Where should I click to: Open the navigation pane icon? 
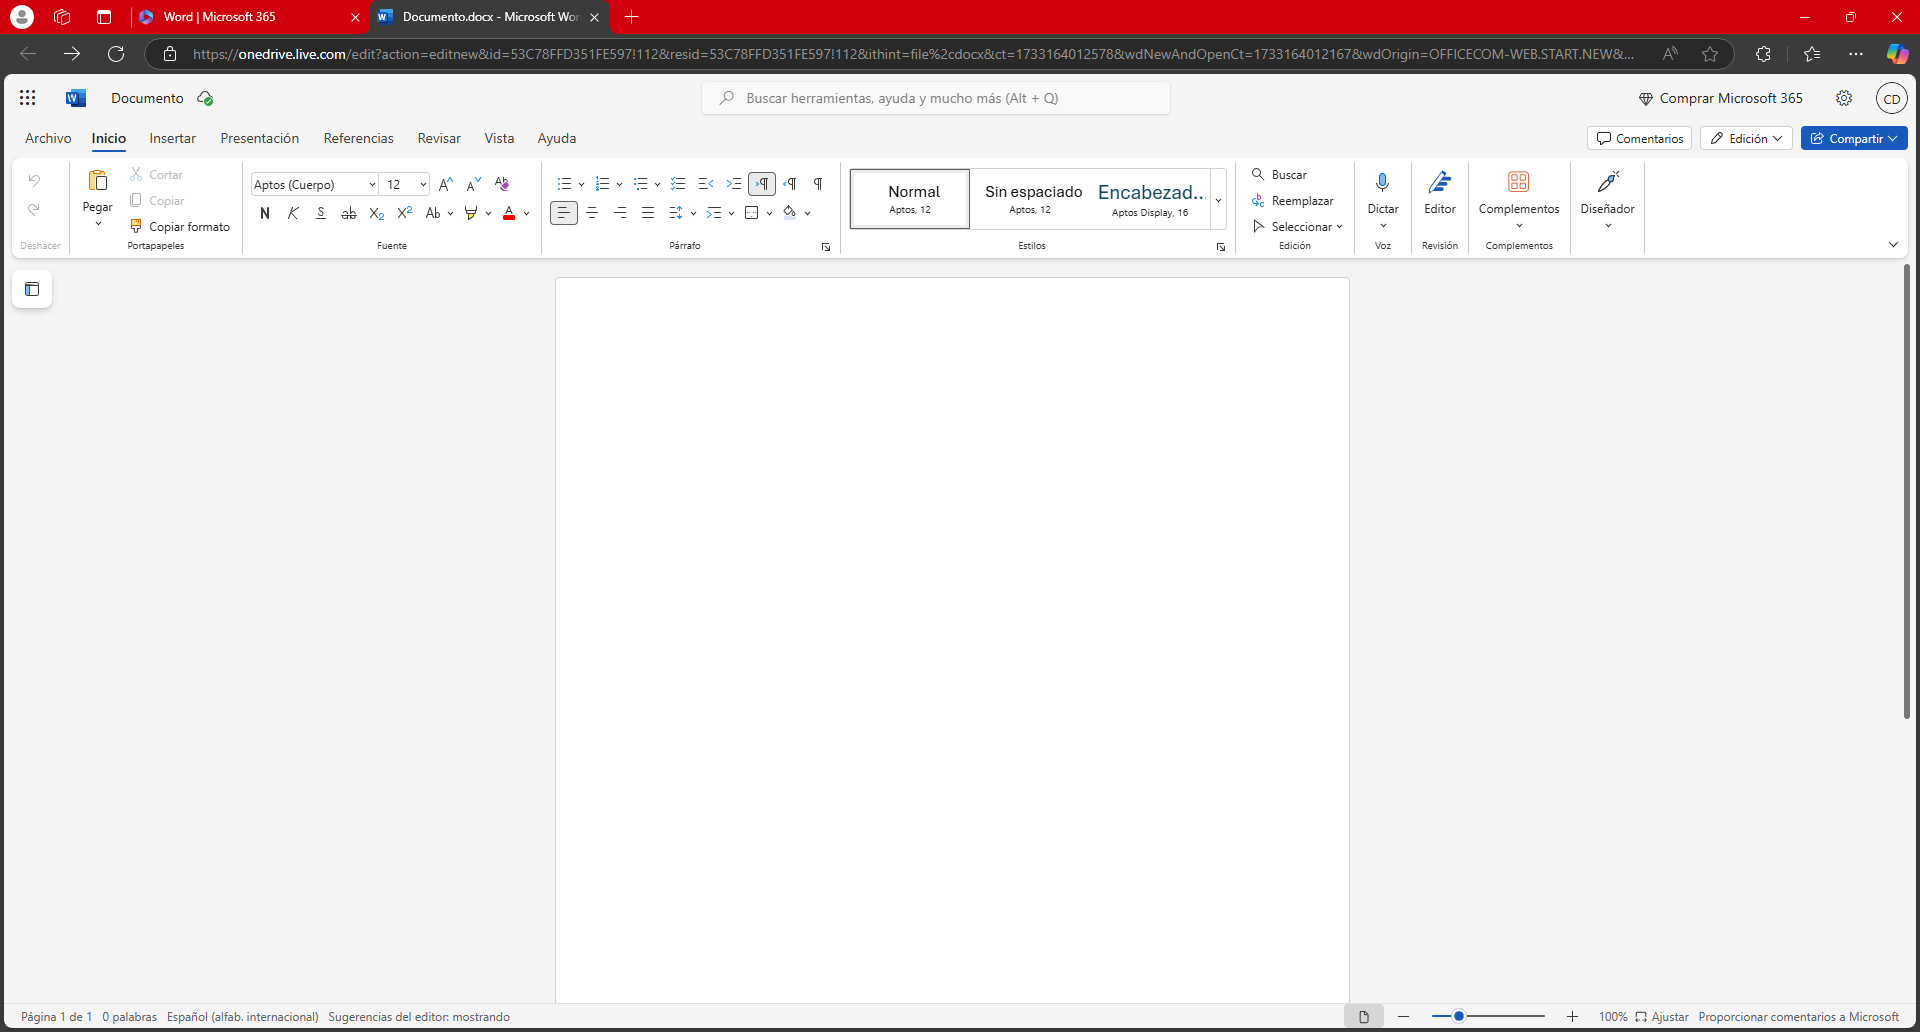[32, 290]
